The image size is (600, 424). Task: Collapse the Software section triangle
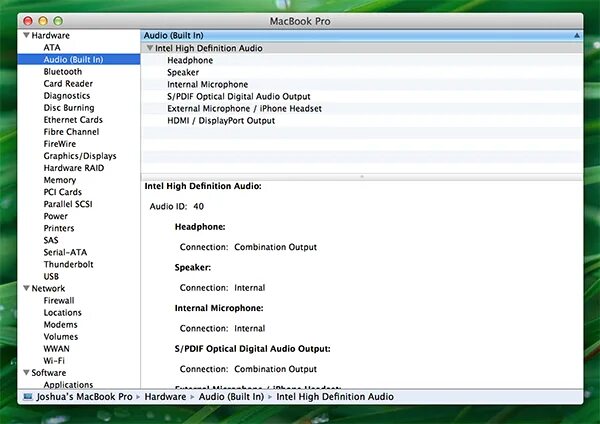[x=26, y=372]
